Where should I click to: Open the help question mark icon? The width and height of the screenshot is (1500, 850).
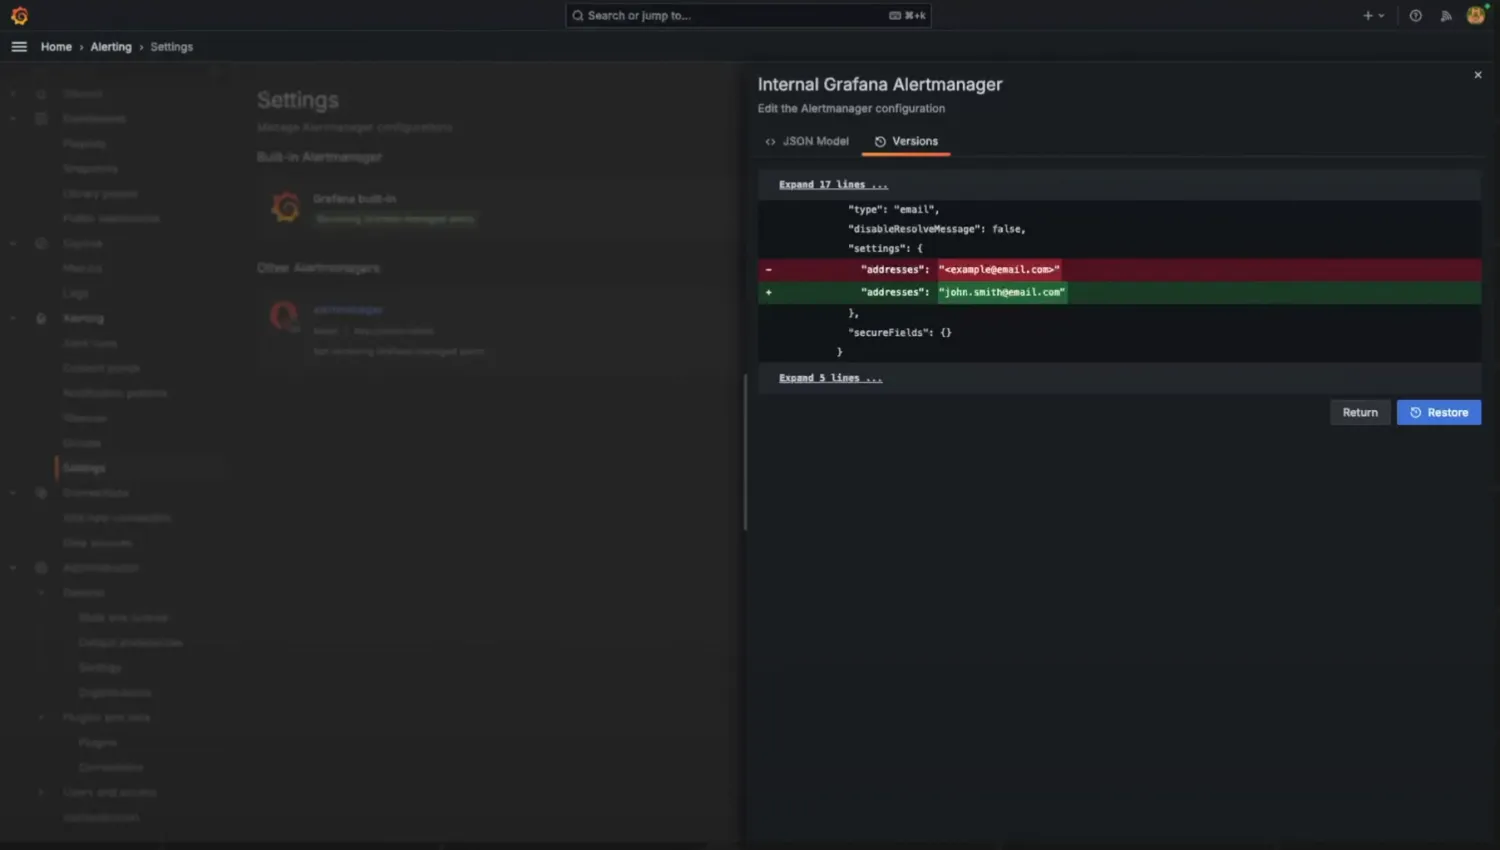point(1415,15)
